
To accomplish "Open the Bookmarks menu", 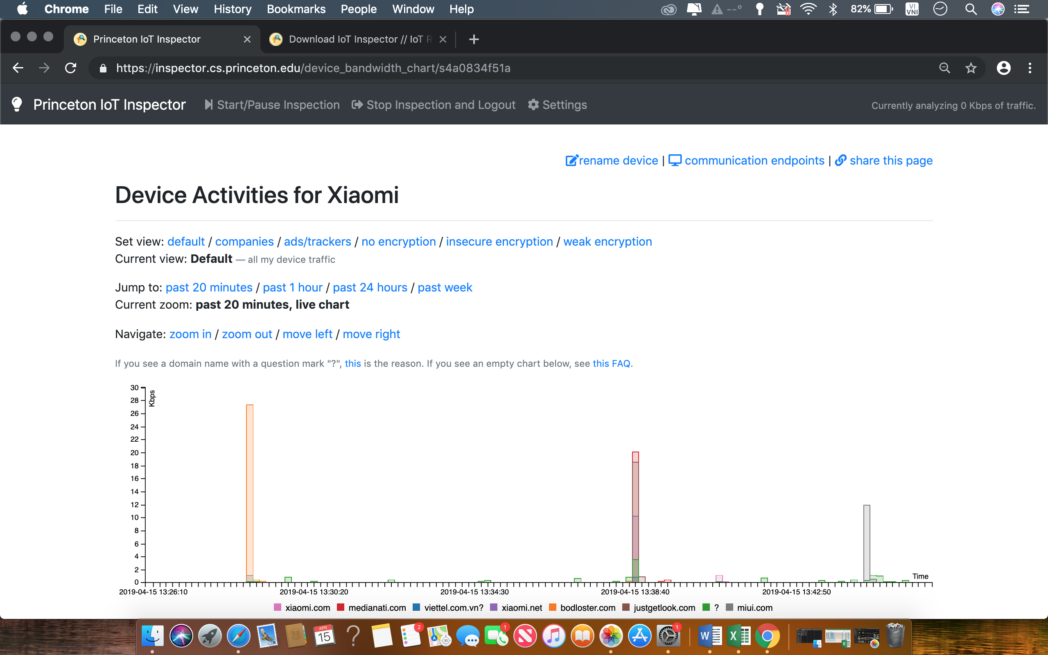I will pos(296,9).
